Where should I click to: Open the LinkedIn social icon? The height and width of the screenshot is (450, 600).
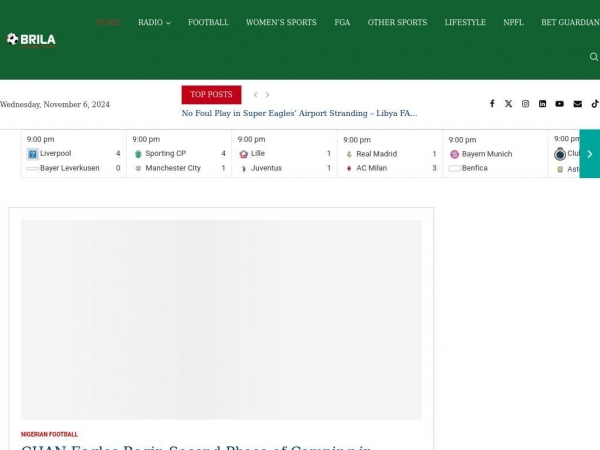click(x=542, y=104)
